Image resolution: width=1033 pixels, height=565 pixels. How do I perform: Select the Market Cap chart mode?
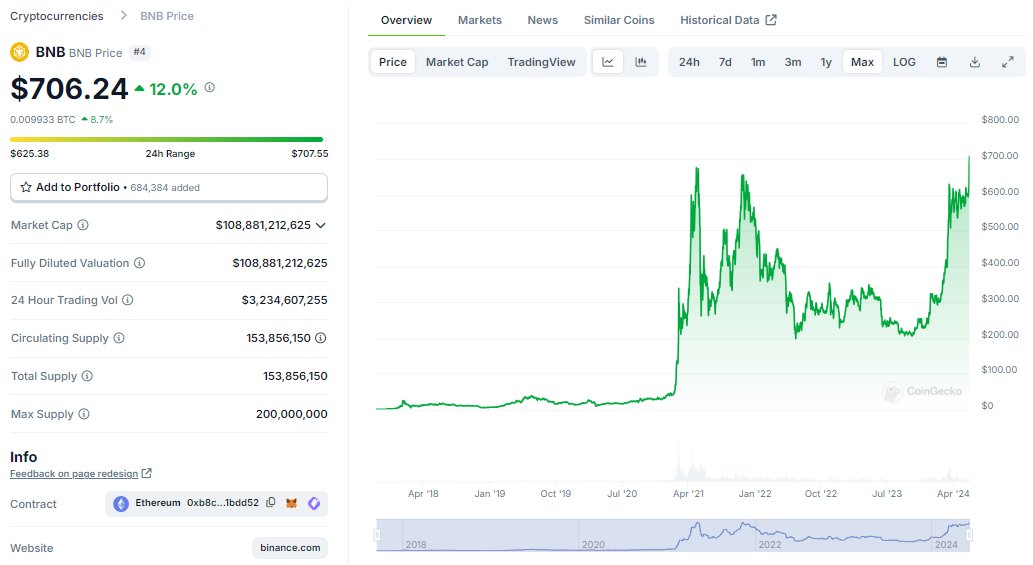457,62
